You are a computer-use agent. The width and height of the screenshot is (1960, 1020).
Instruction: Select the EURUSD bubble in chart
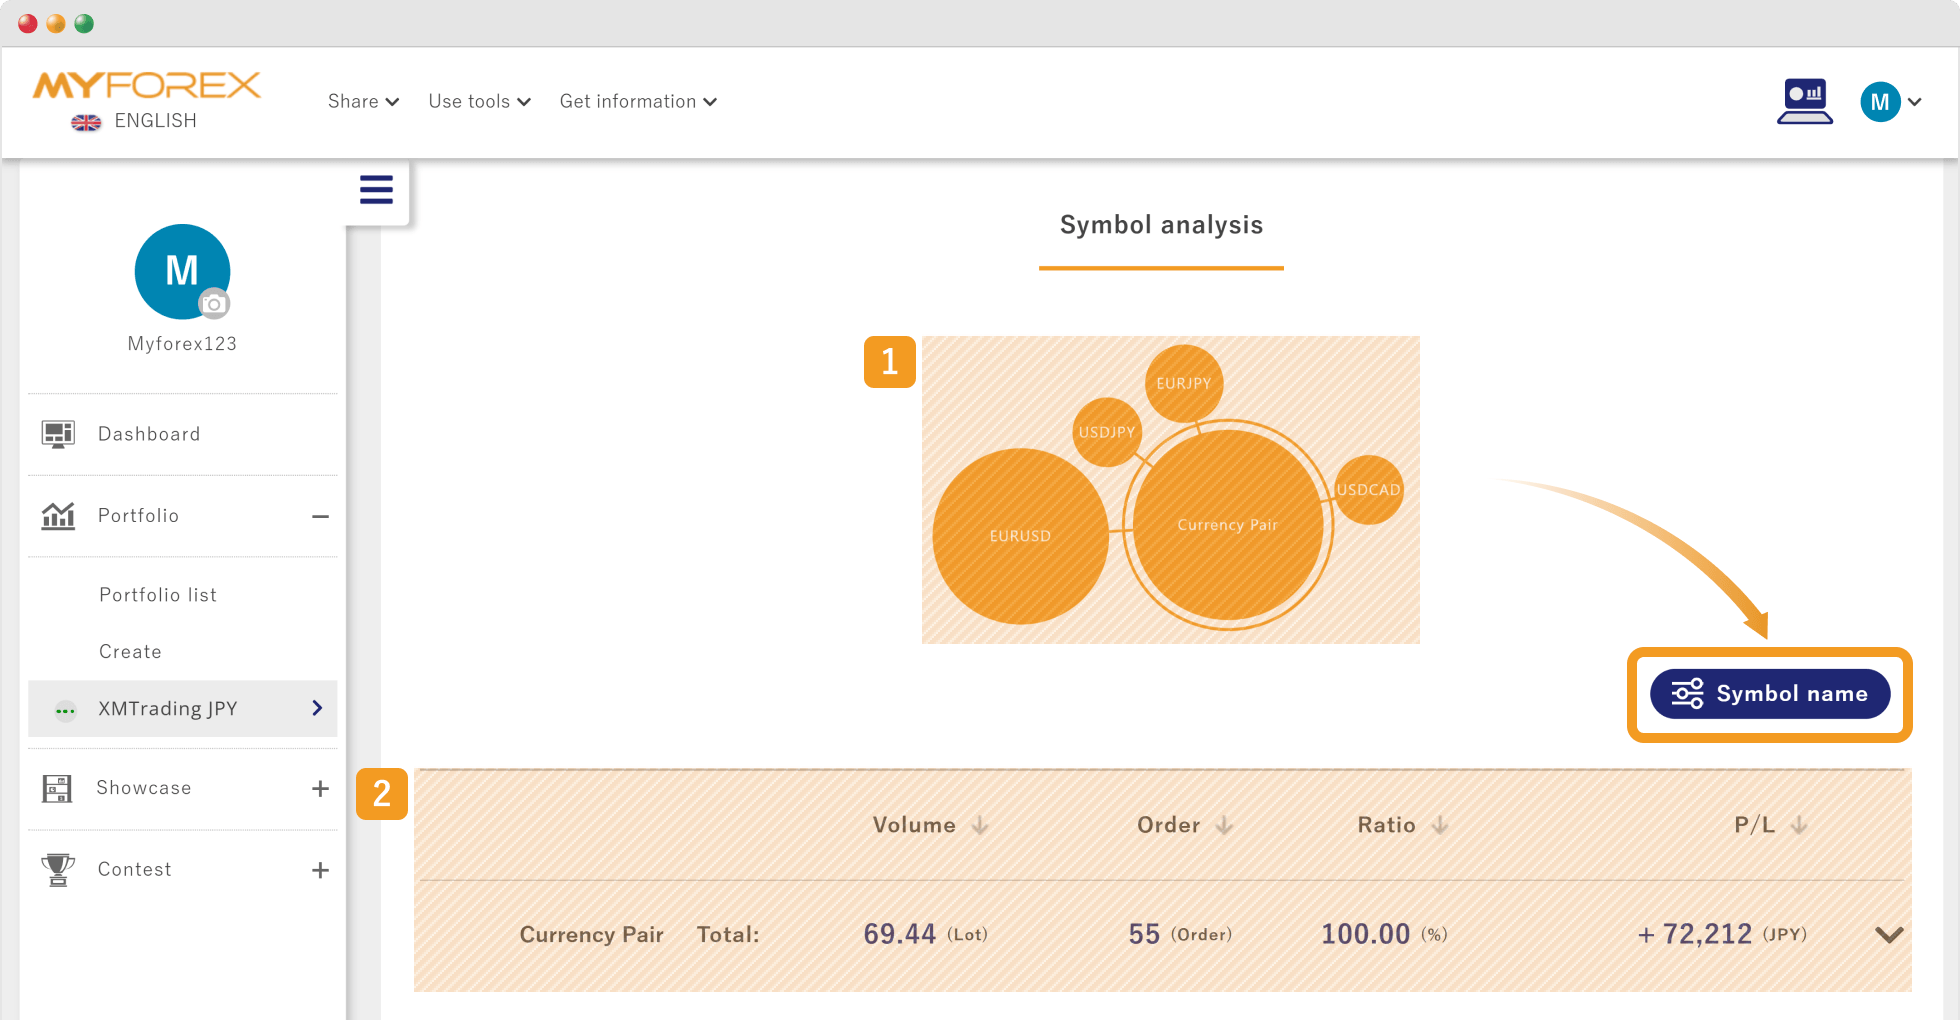(1020, 536)
